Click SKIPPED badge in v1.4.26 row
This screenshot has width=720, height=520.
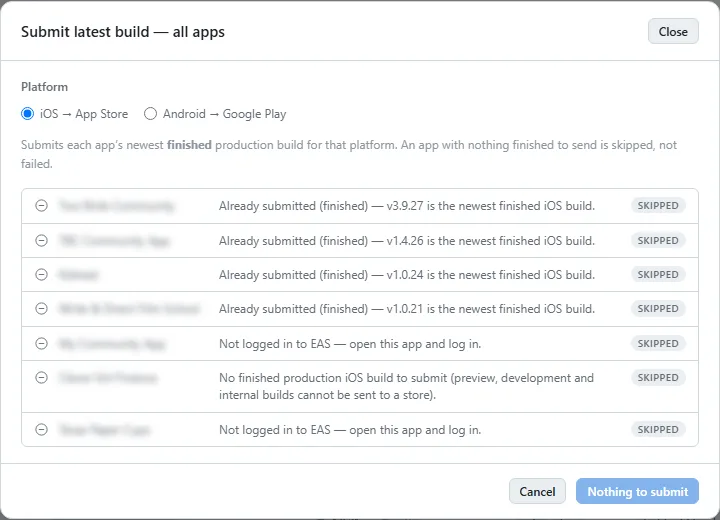pos(658,240)
